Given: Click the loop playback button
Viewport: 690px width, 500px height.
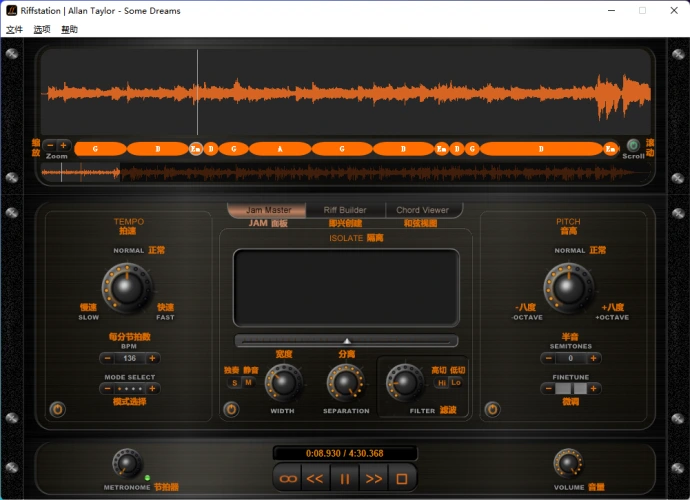Looking at the screenshot, I should click(288, 479).
